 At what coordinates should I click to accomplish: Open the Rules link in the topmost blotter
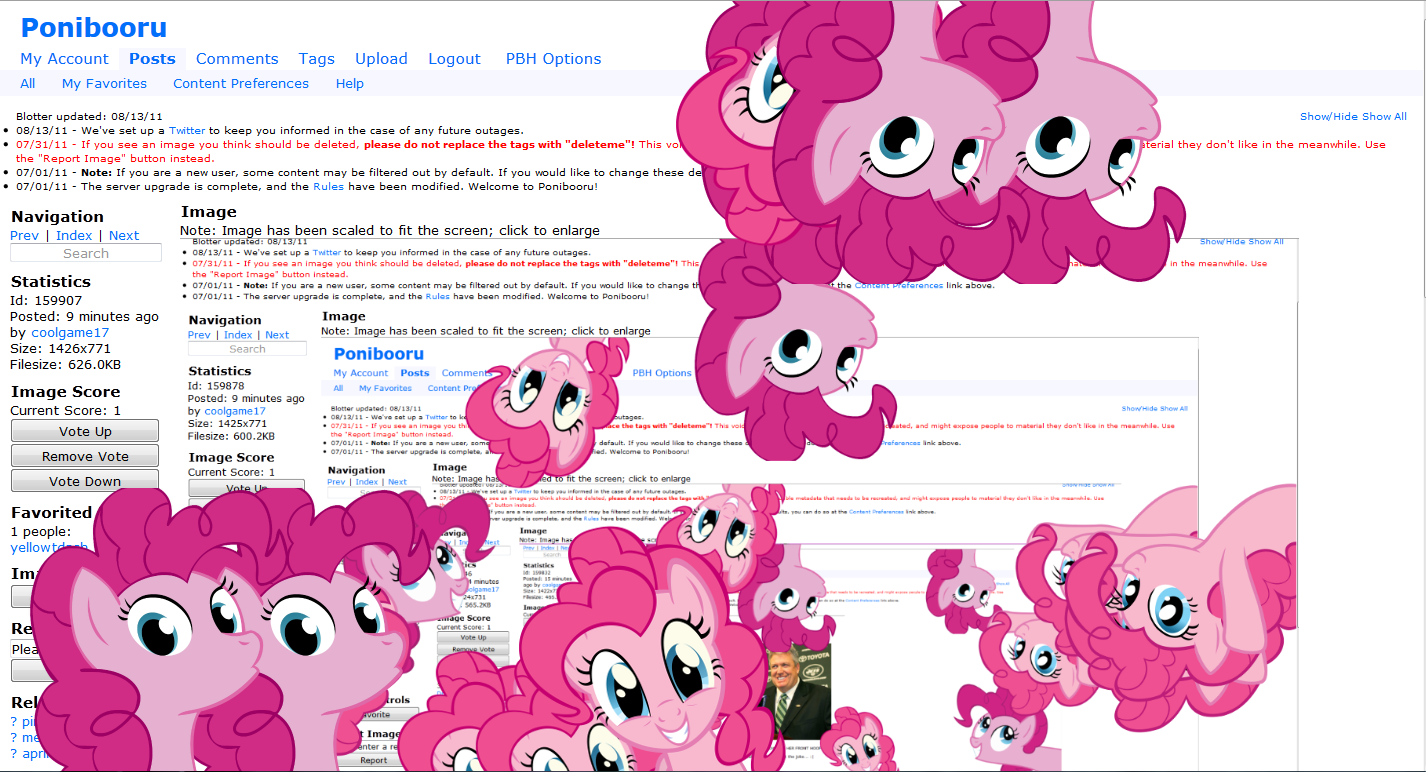[x=326, y=187]
